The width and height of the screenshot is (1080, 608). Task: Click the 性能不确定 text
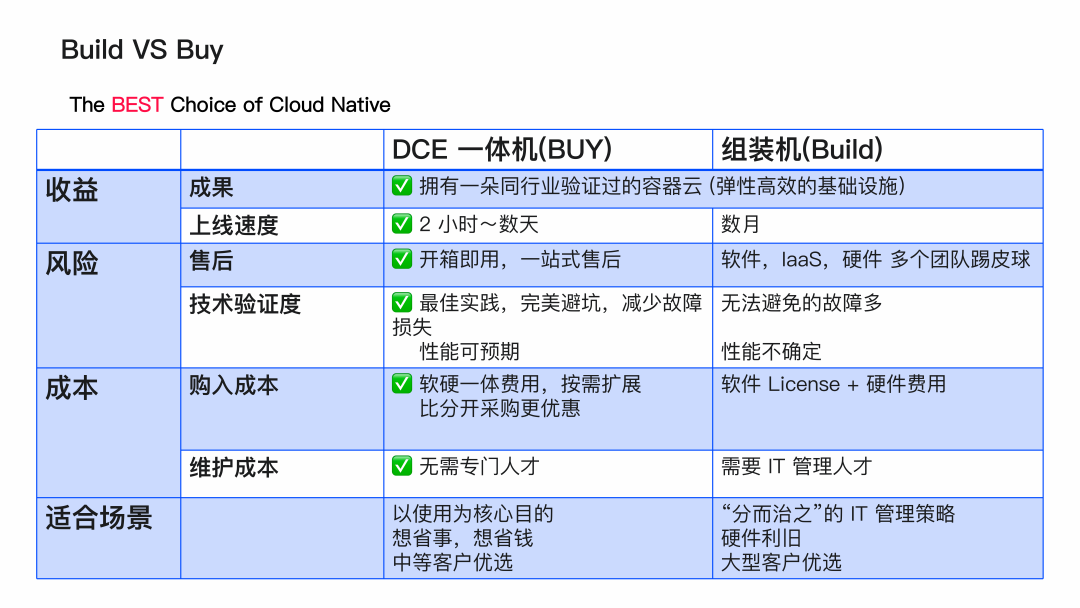771,351
